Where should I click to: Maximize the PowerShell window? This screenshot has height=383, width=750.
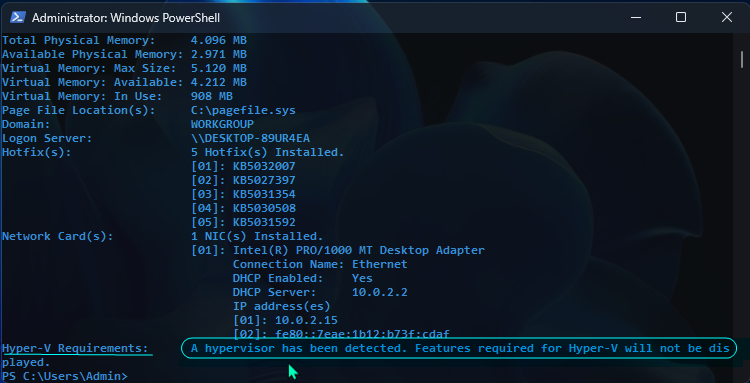[681, 18]
